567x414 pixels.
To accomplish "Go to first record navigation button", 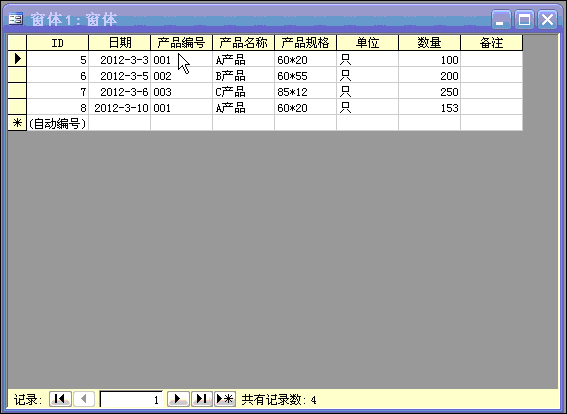I will [x=60, y=399].
